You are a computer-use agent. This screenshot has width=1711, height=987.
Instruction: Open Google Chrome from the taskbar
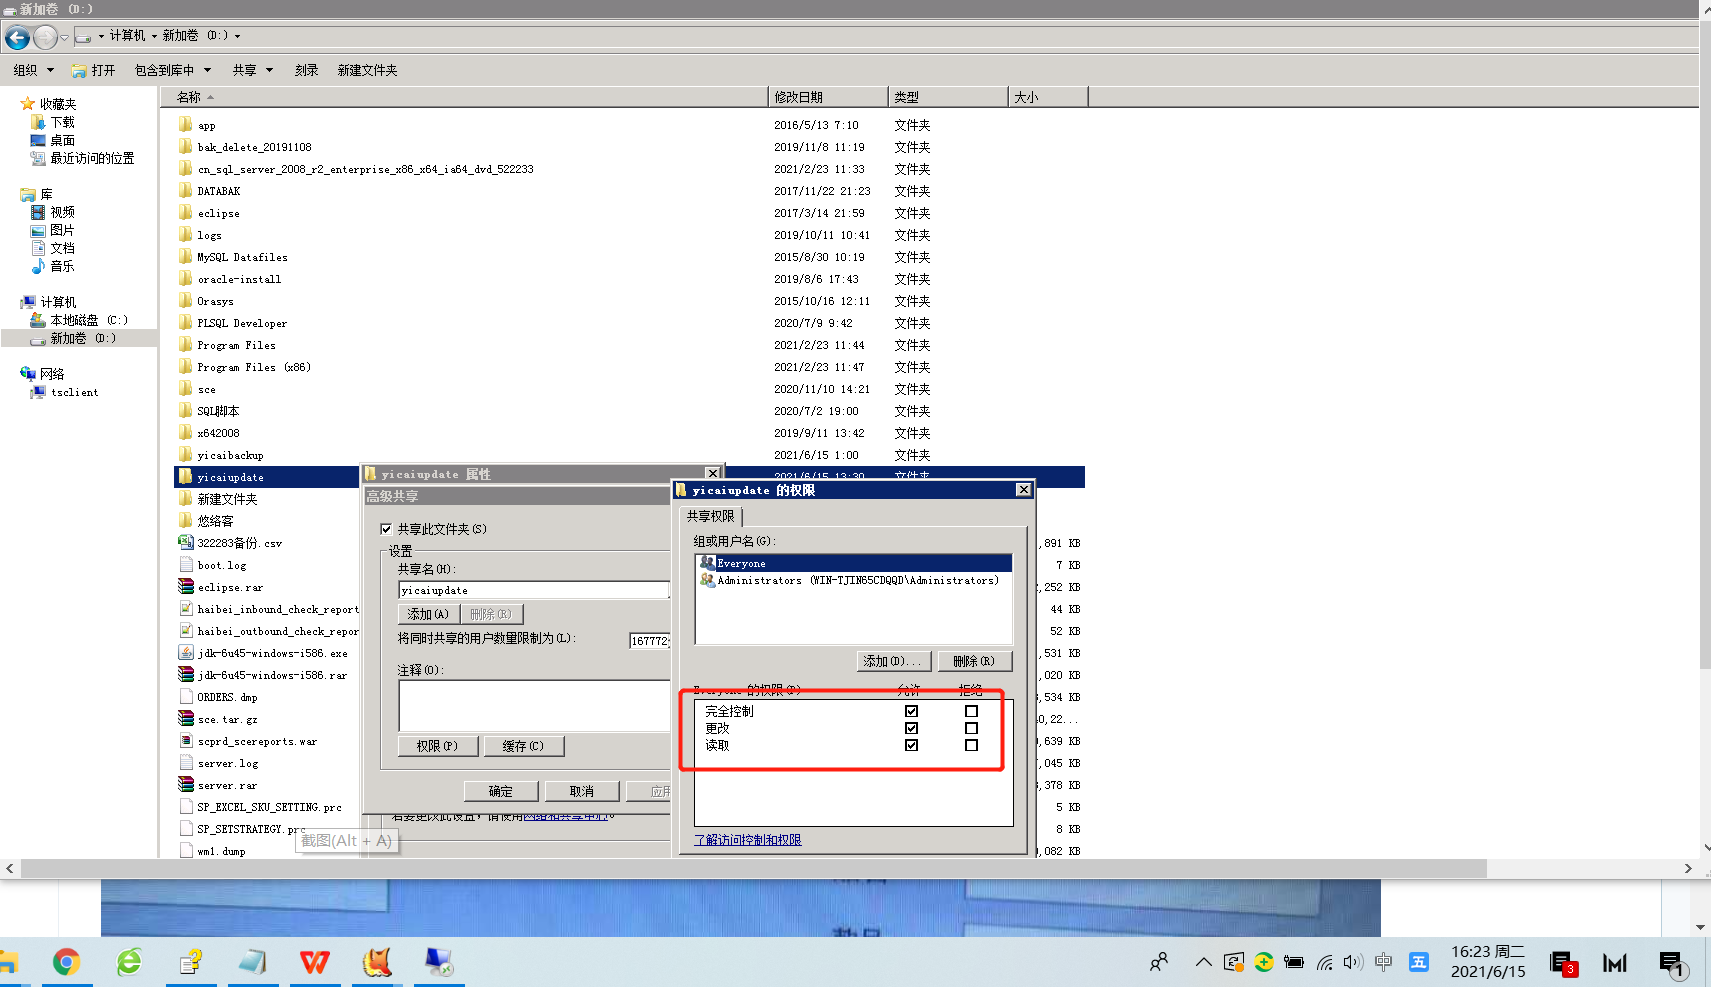click(x=66, y=962)
